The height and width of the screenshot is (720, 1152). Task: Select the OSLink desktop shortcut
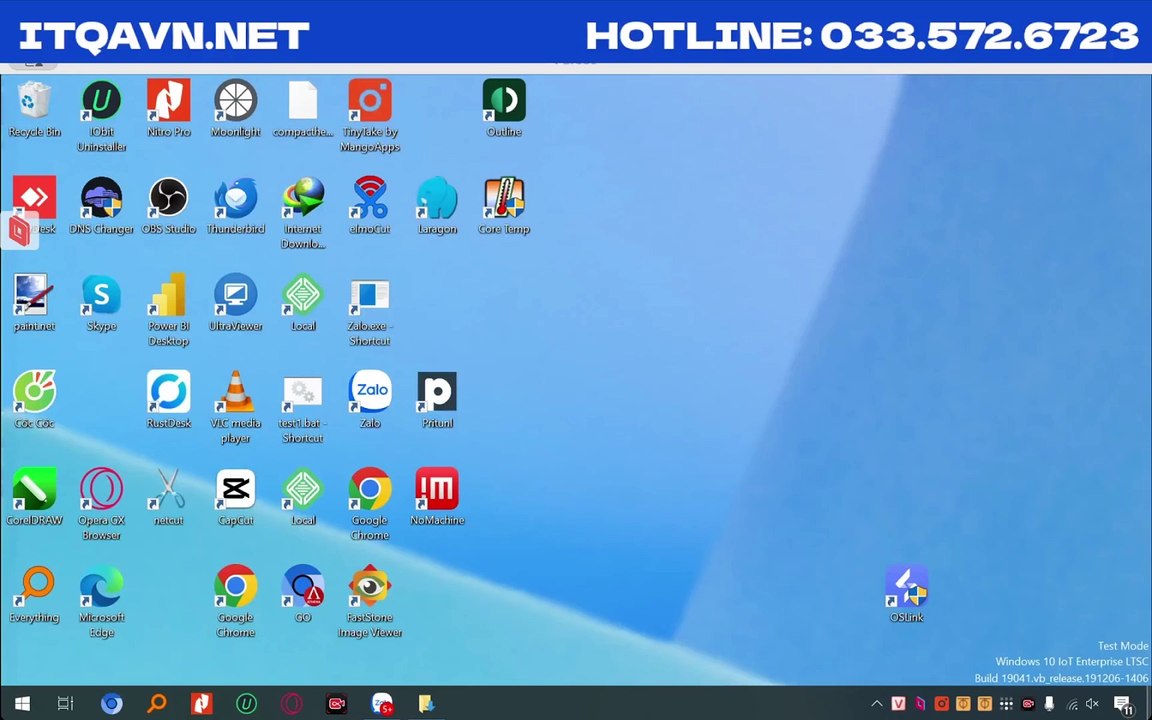(x=907, y=594)
